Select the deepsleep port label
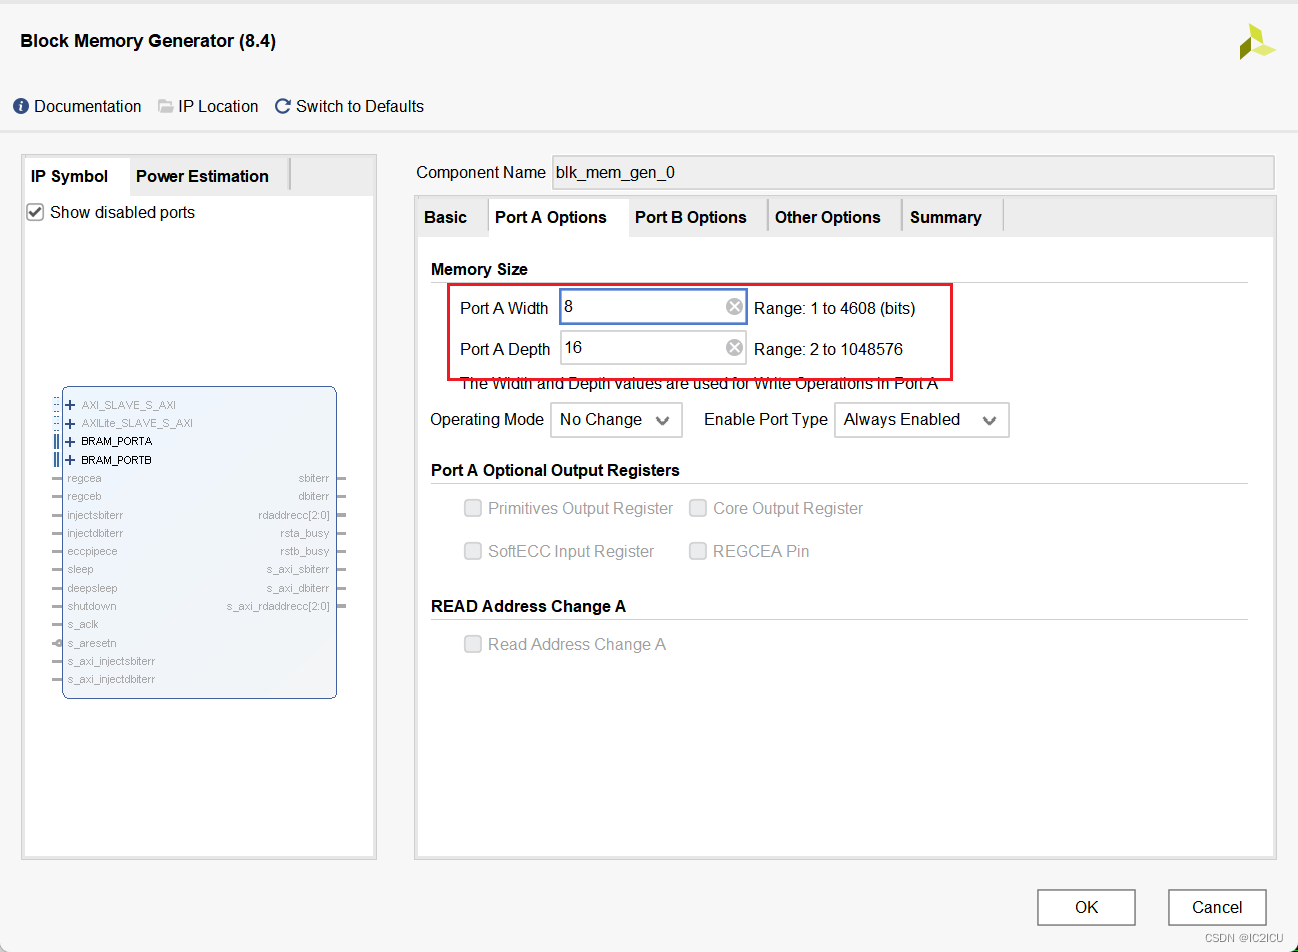Screen dimensions: 1298x952 point(92,588)
